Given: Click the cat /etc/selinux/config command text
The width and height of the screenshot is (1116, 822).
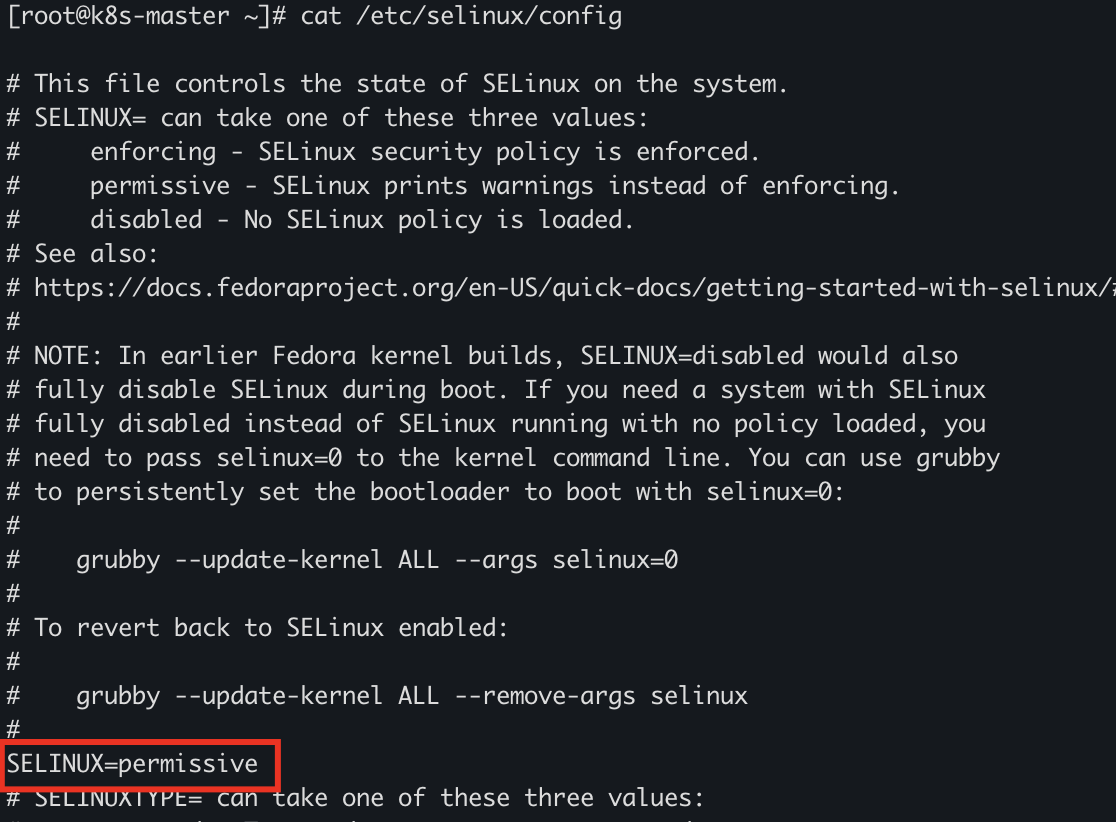Looking at the screenshot, I should coord(461,17).
